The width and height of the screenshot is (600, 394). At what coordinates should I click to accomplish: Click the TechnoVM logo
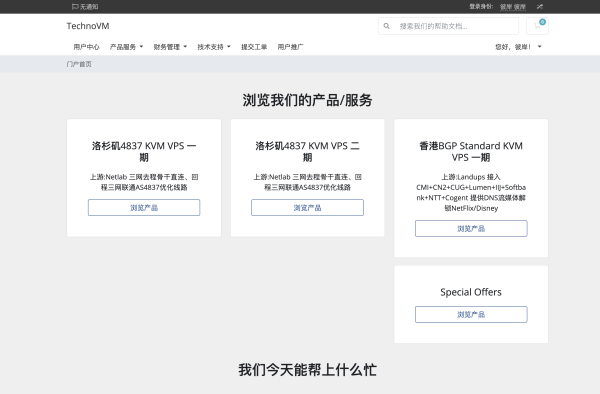pyautogui.click(x=88, y=26)
